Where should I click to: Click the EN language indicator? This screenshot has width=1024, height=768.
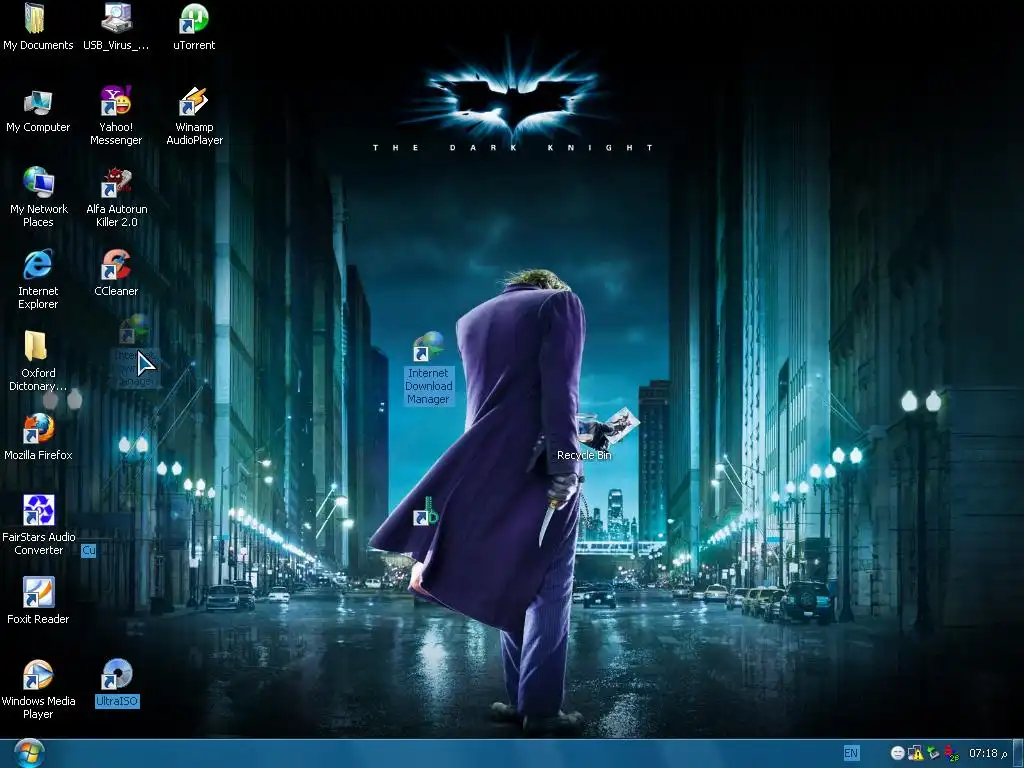tap(851, 753)
